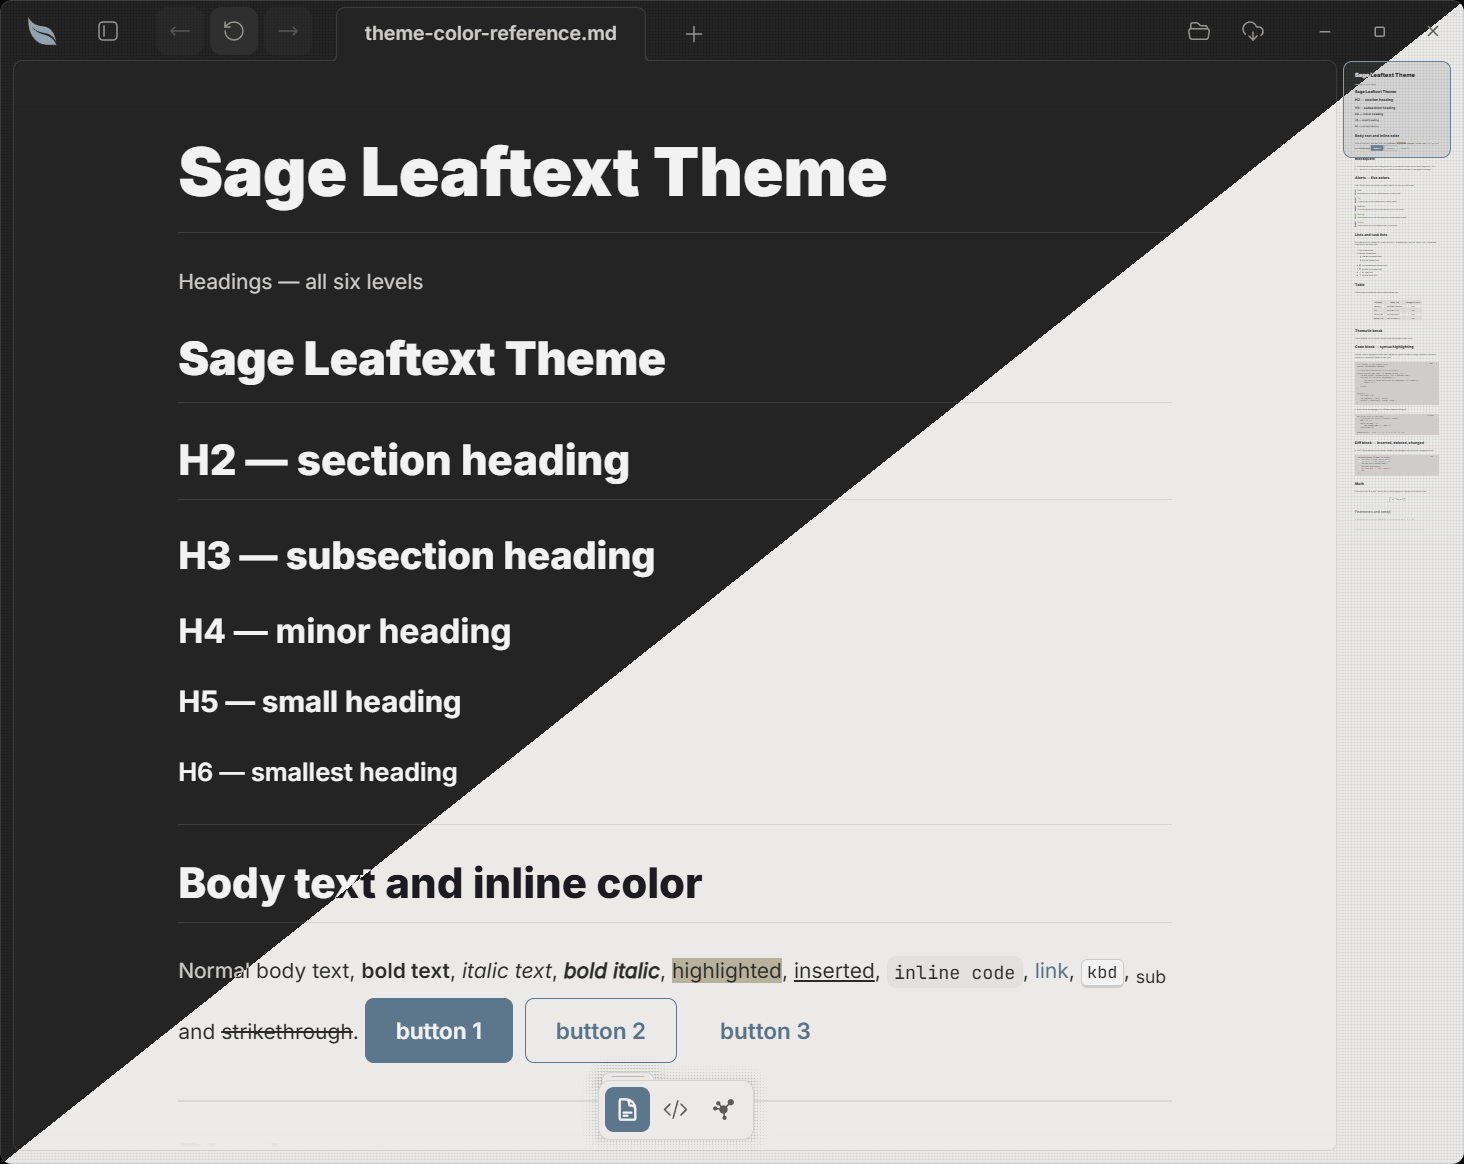Open a new tab with plus icon
This screenshot has width=1464, height=1164.
pyautogui.click(x=694, y=34)
